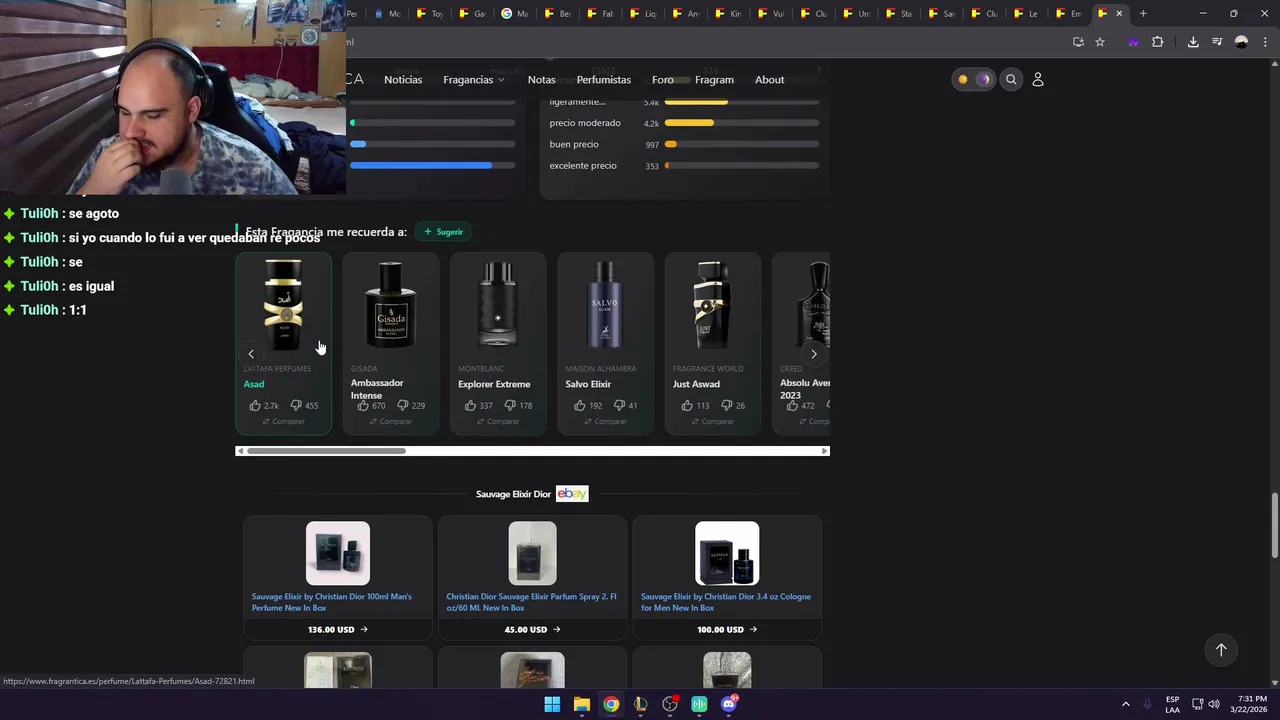
Task: Click thumbs down on Asad
Action: pos(296,405)
